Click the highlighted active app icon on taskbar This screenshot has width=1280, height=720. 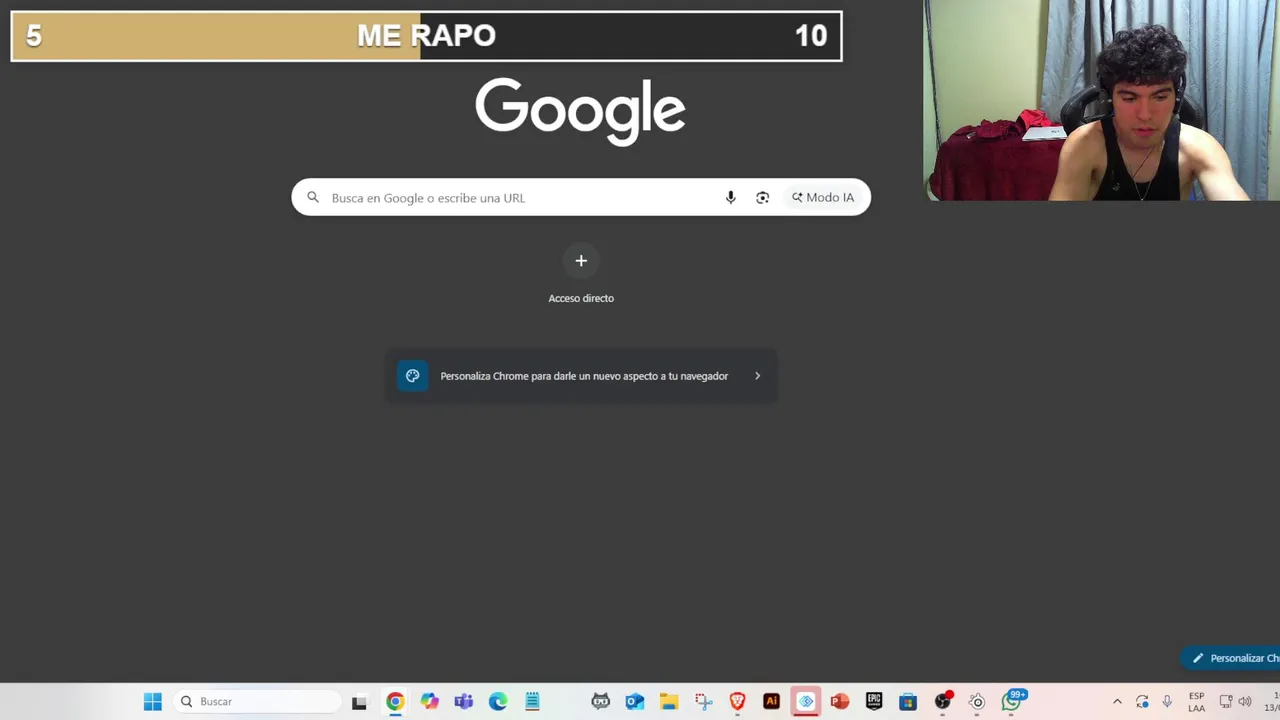805,702
